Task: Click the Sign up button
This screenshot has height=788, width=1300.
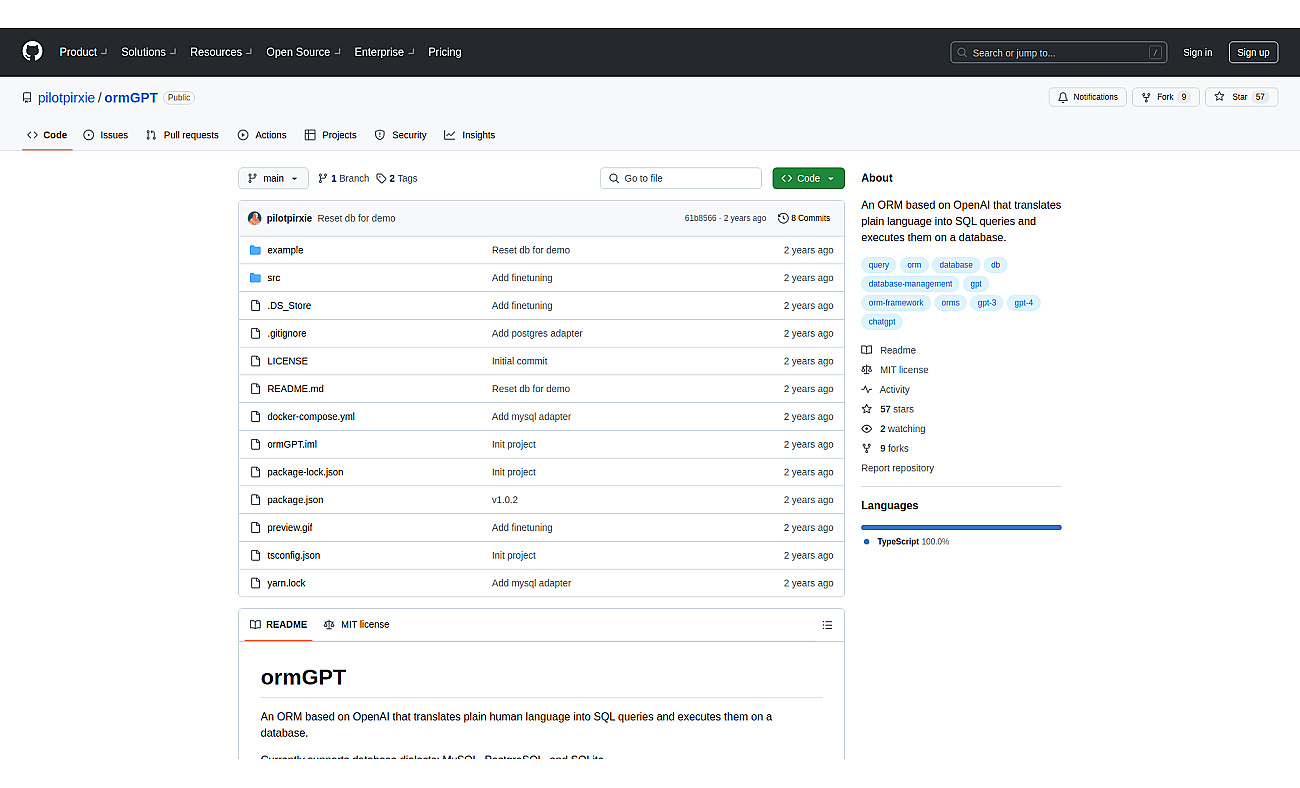Action: click(1253, 53)
